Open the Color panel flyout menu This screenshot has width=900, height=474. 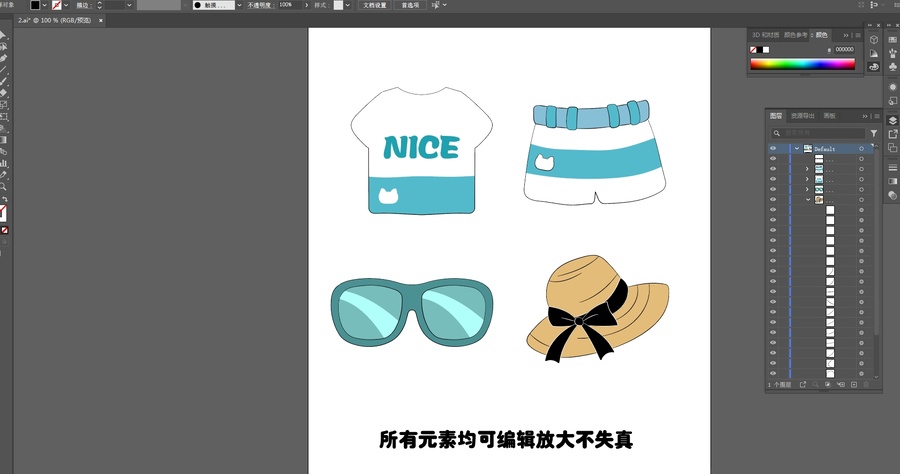858,36
